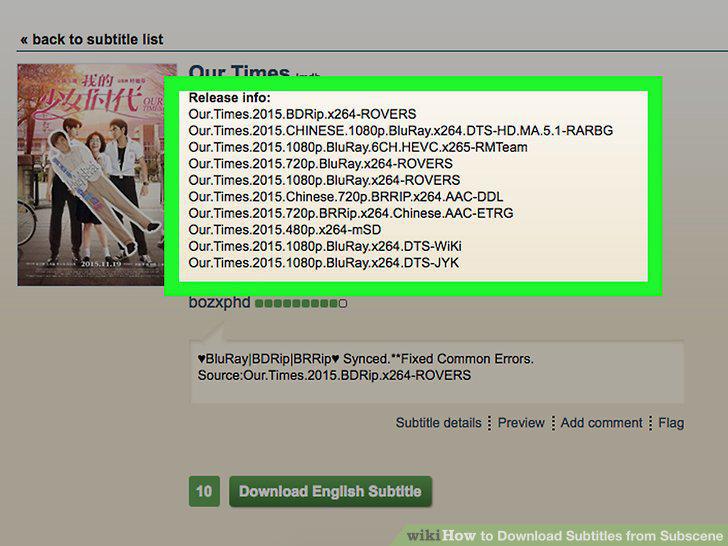Select the DTS-JYK release line

pos(324,263)
